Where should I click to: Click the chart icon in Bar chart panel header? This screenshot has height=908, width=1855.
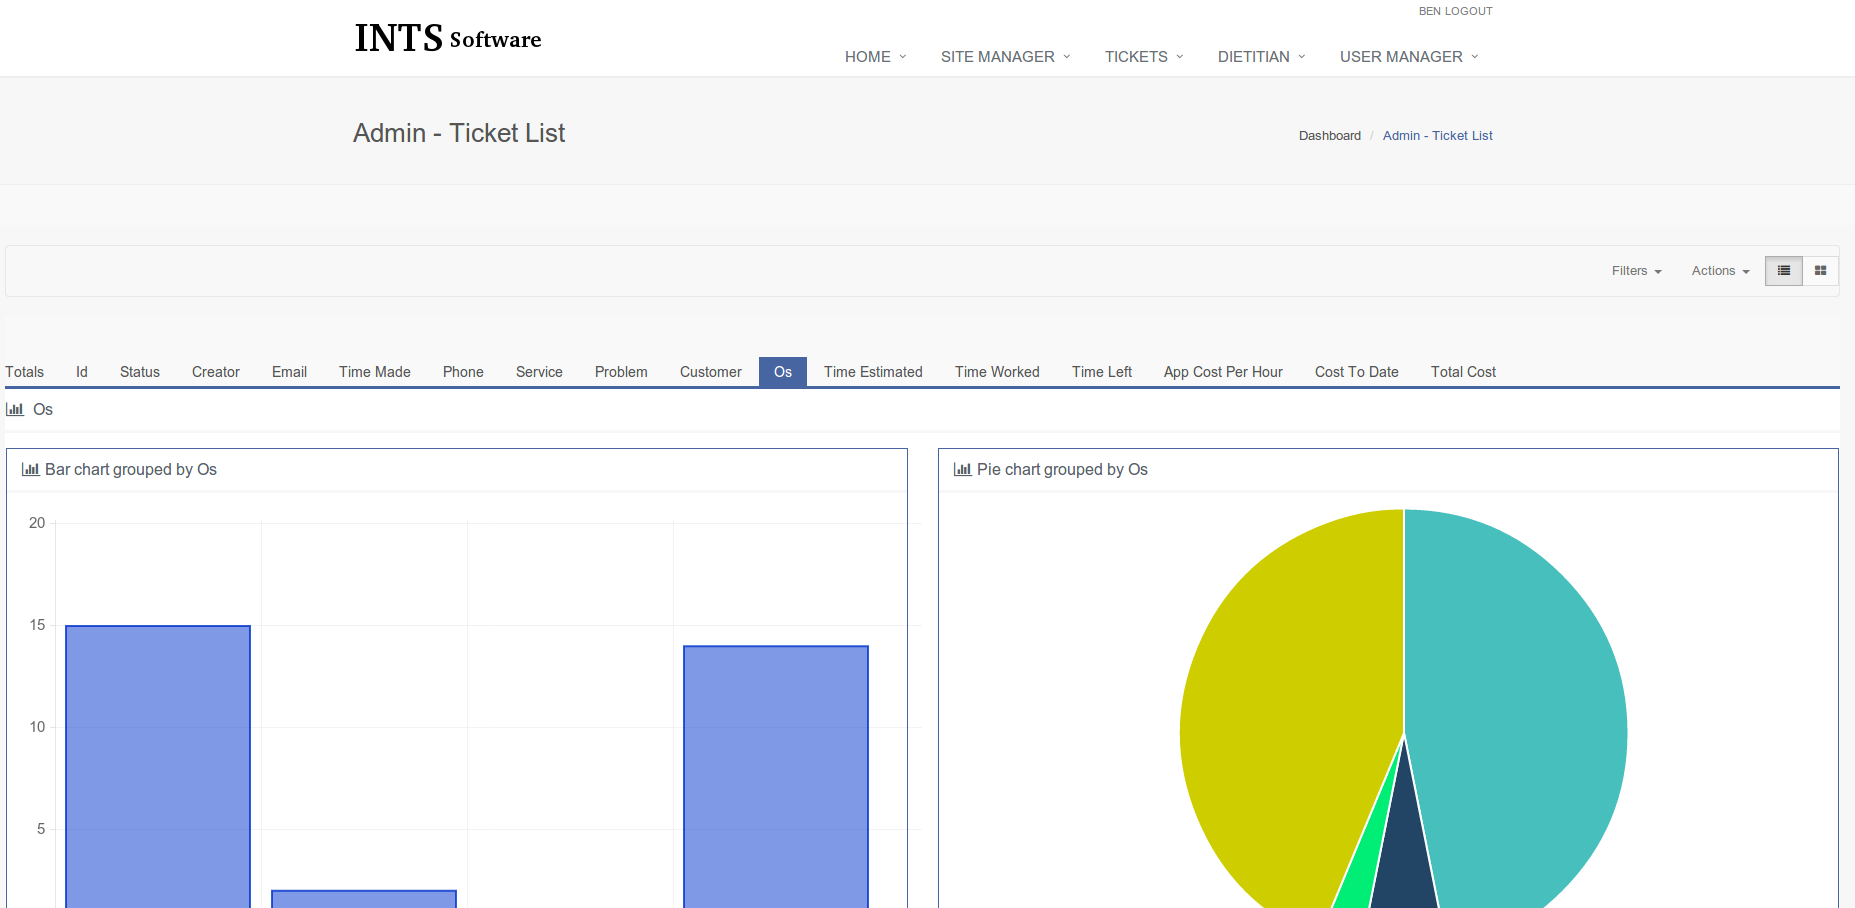pyautogui.click(x=31, y=469)
